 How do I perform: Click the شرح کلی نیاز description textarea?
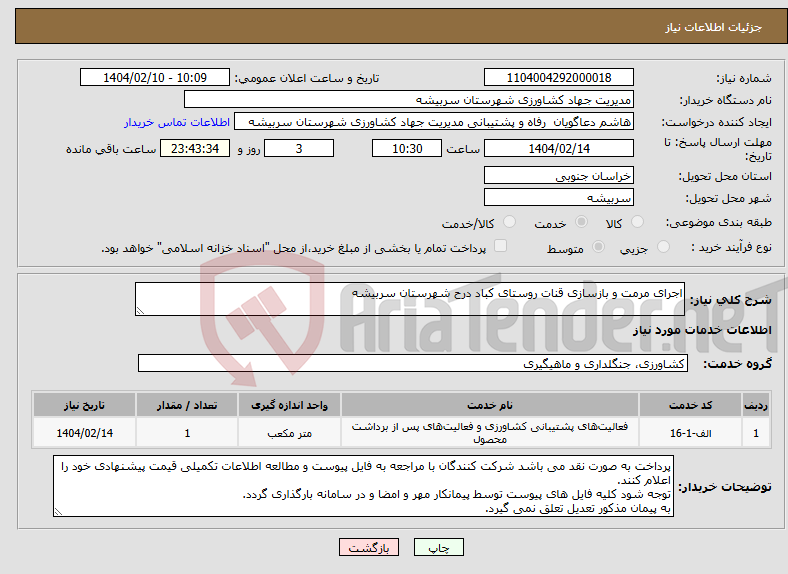click(410, 299)
